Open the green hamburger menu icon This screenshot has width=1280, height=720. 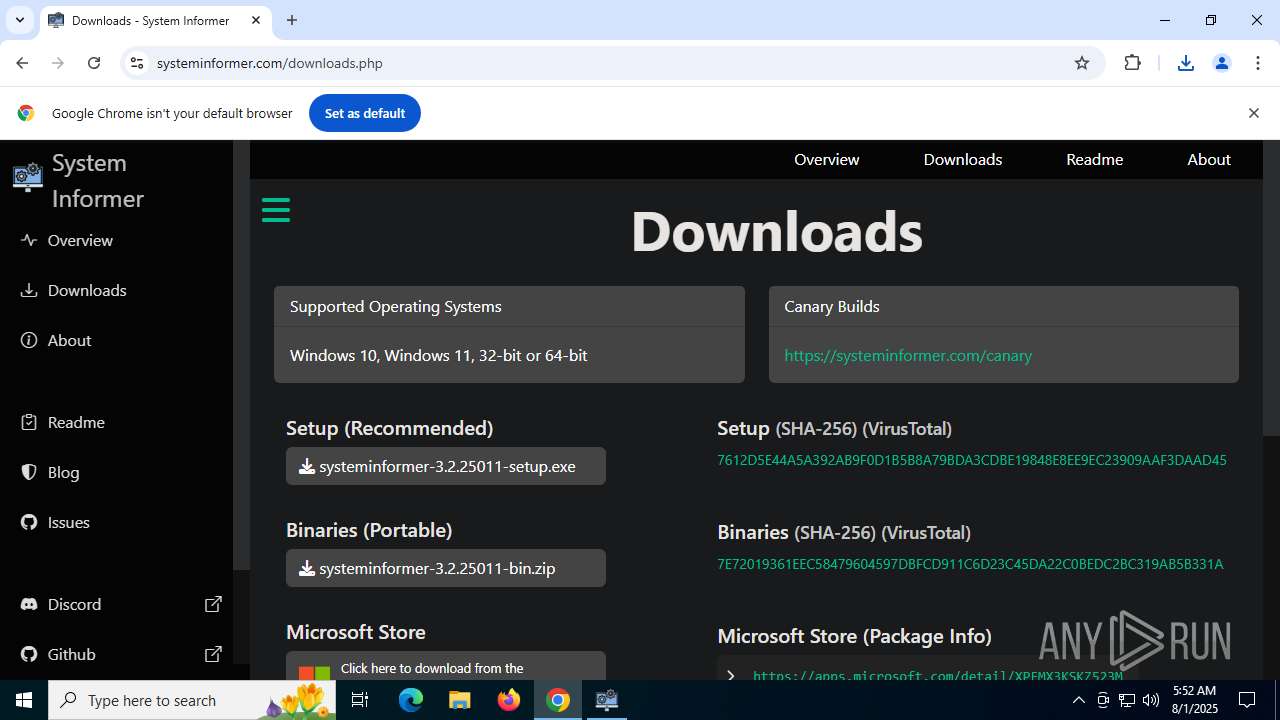point(276,210)
